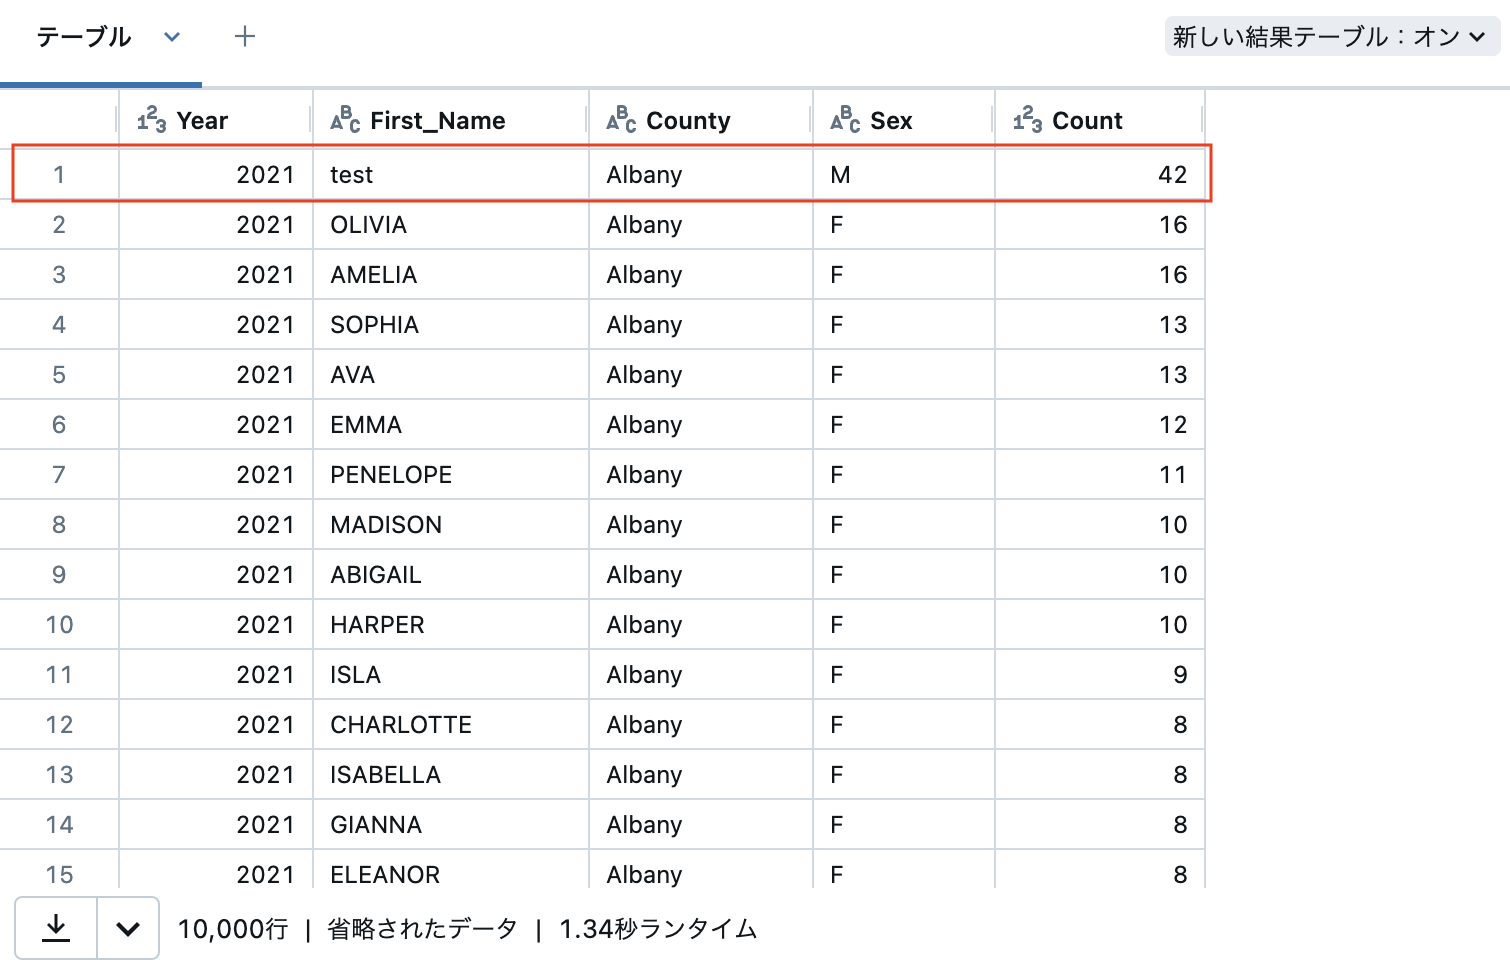The height and width of the screenshot is (960, 1510).
Task: Select the AMELIA name cell
Action: click(x=451, y=274)
